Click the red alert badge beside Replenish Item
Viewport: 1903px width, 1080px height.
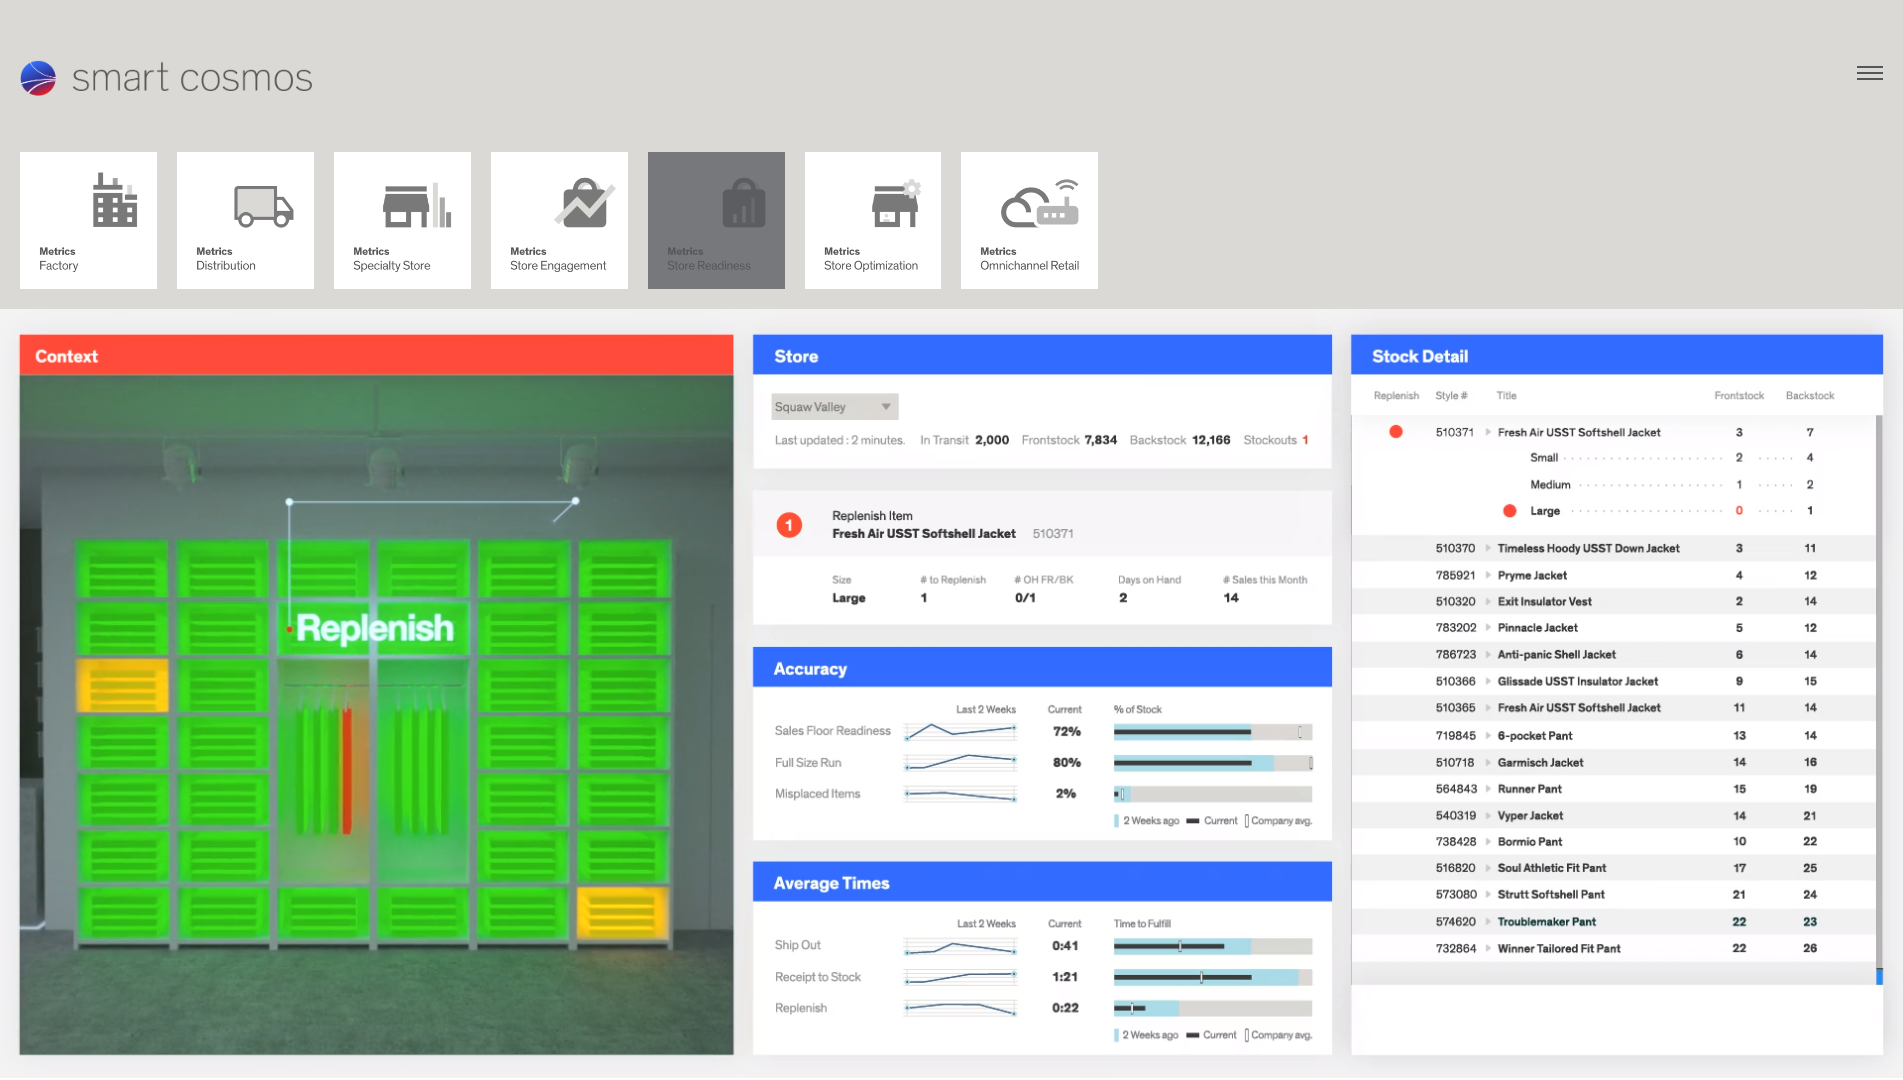coord(789,524)
